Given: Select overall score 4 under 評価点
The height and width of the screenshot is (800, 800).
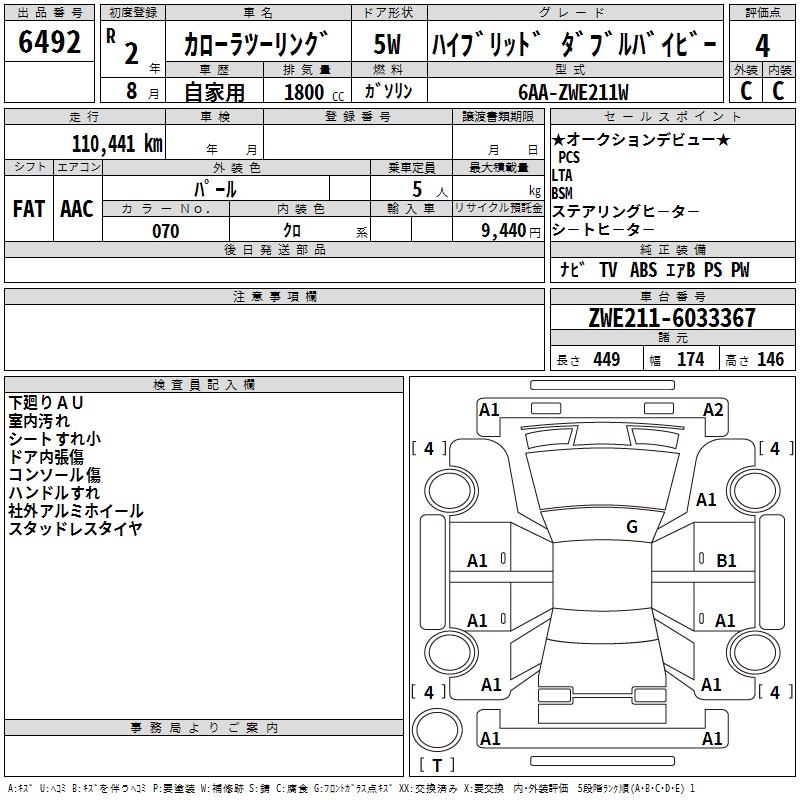Looking at the screenshot, I should pos(762,45).
